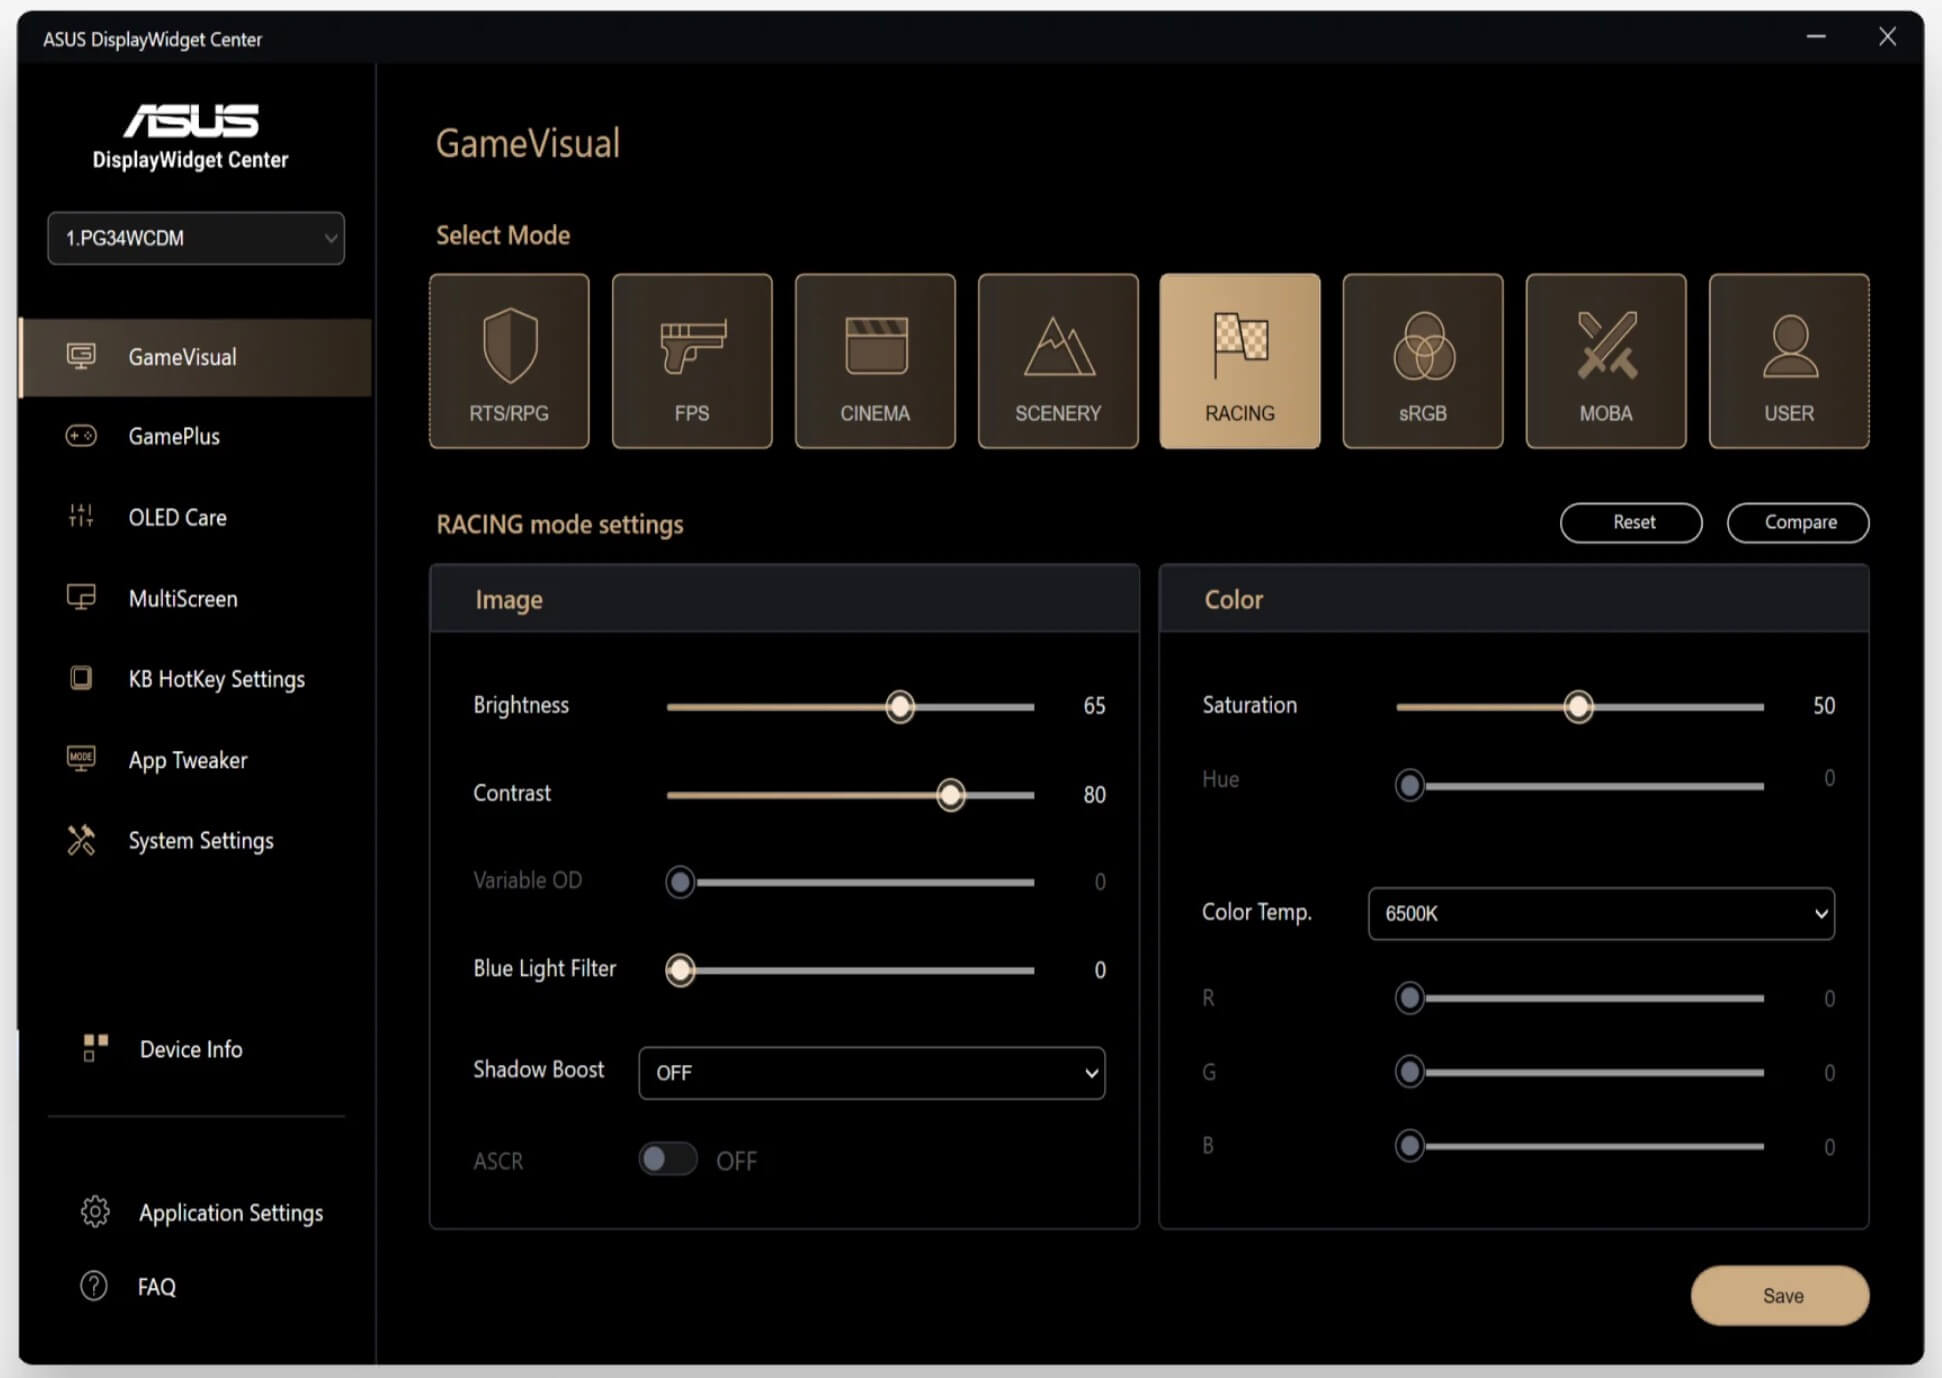Image resolution: width=1942 pixels, height=1378 pixels.
Task: Click the Saturation slider handle
Action: coord(1579,707)
